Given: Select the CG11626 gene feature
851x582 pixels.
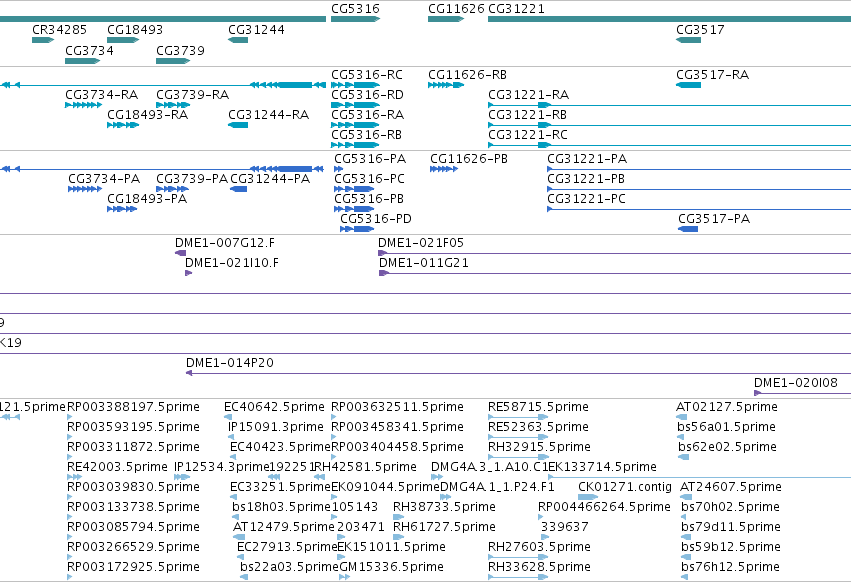Looking at the screenshot, I should [x=446, y=19].
